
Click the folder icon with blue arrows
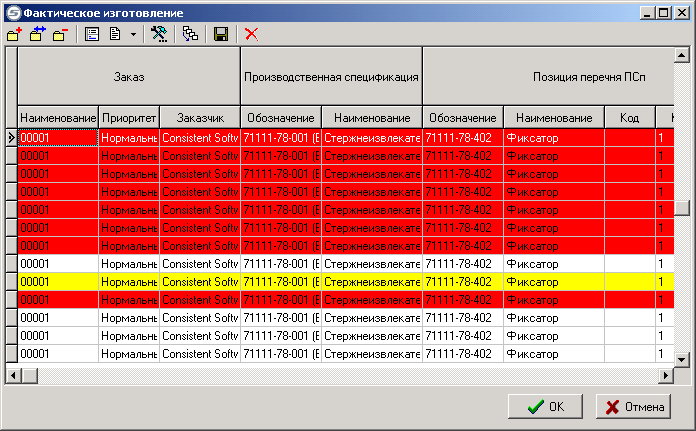pos(37,34)
